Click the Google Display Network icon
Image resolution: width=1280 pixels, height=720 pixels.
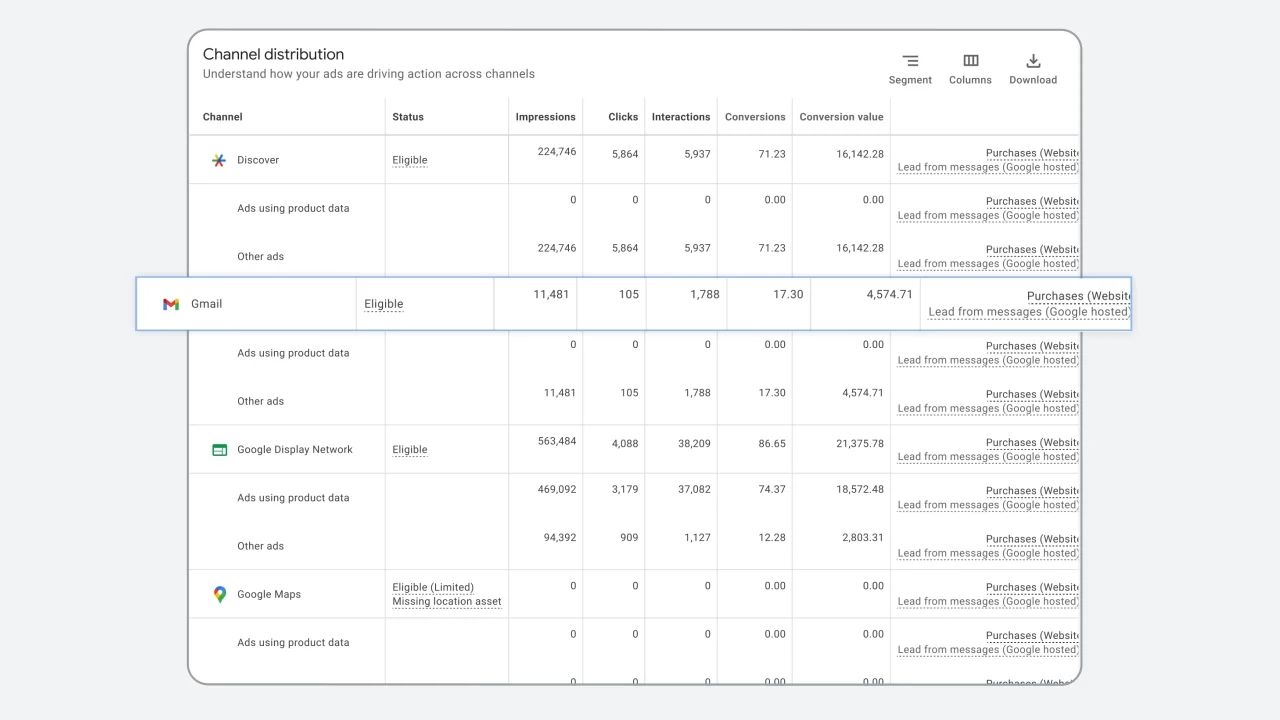pos(220,450)
